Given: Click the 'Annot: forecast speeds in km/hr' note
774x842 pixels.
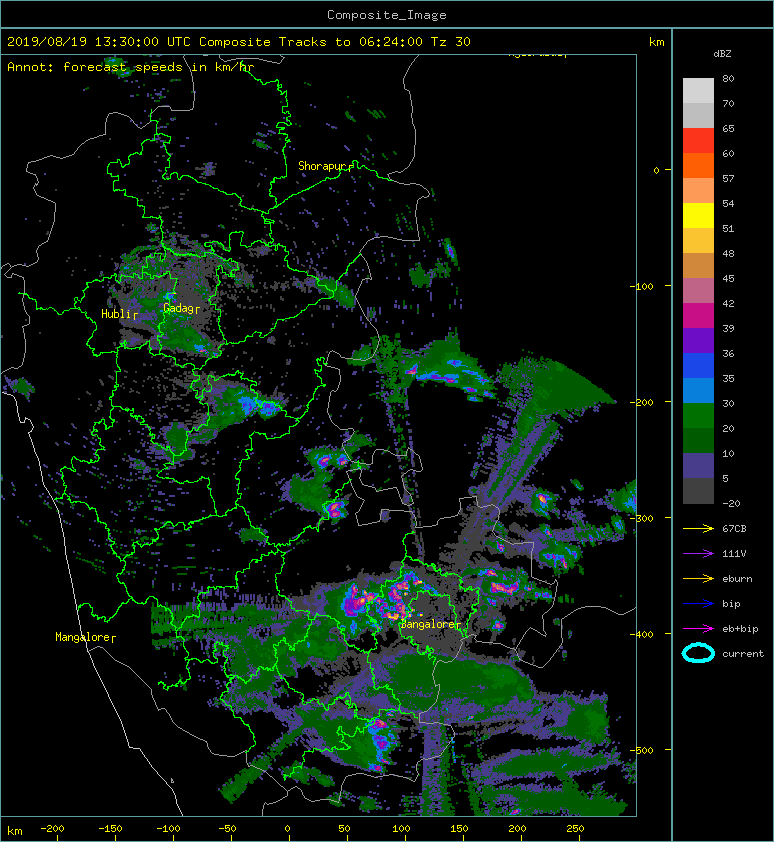Looking at the screenshot, I should click(131, 67).
